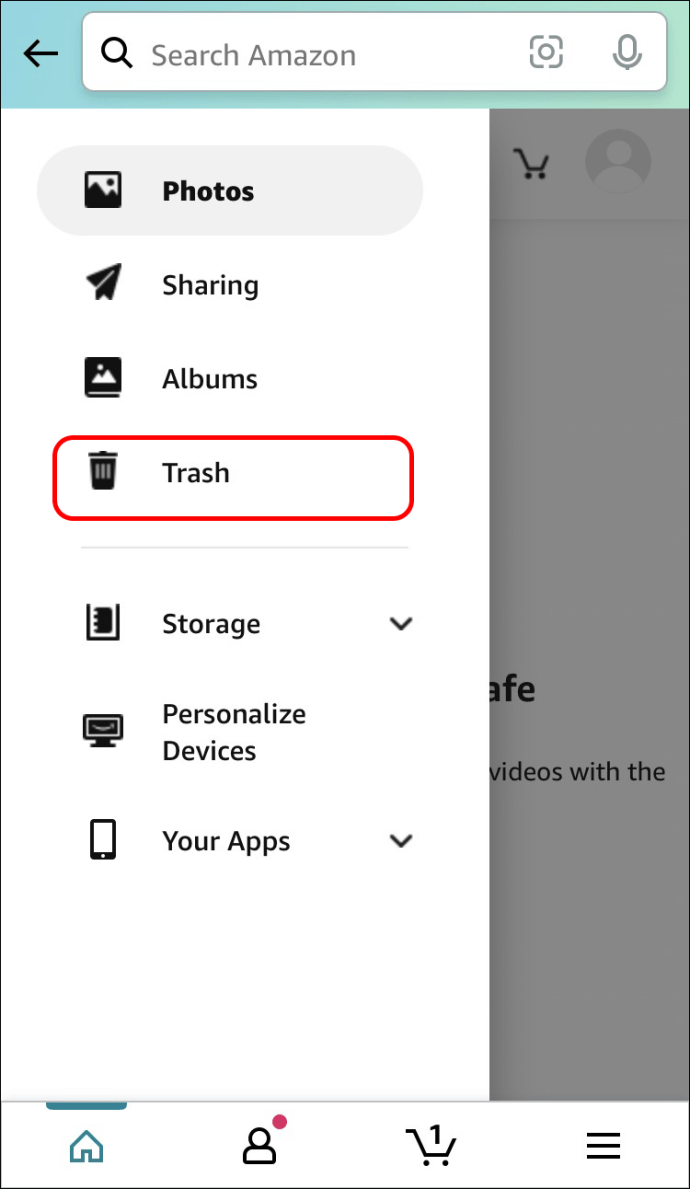
Task: Tap the Home icon in bottom bar
Action: pyautogui.click(x=87, y=1146)
